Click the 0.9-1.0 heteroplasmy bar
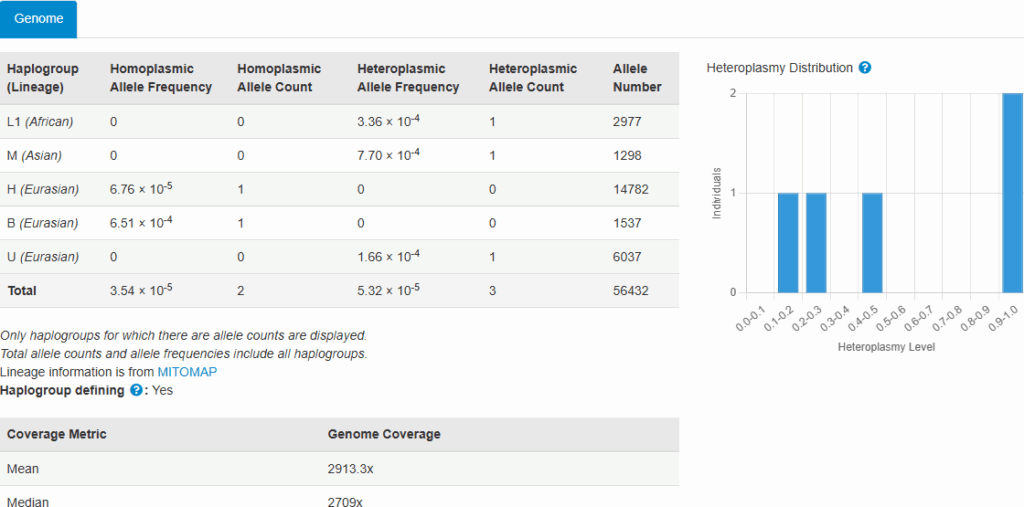The height and width of the screenshot is (507, 1024). click(1012, 193)
